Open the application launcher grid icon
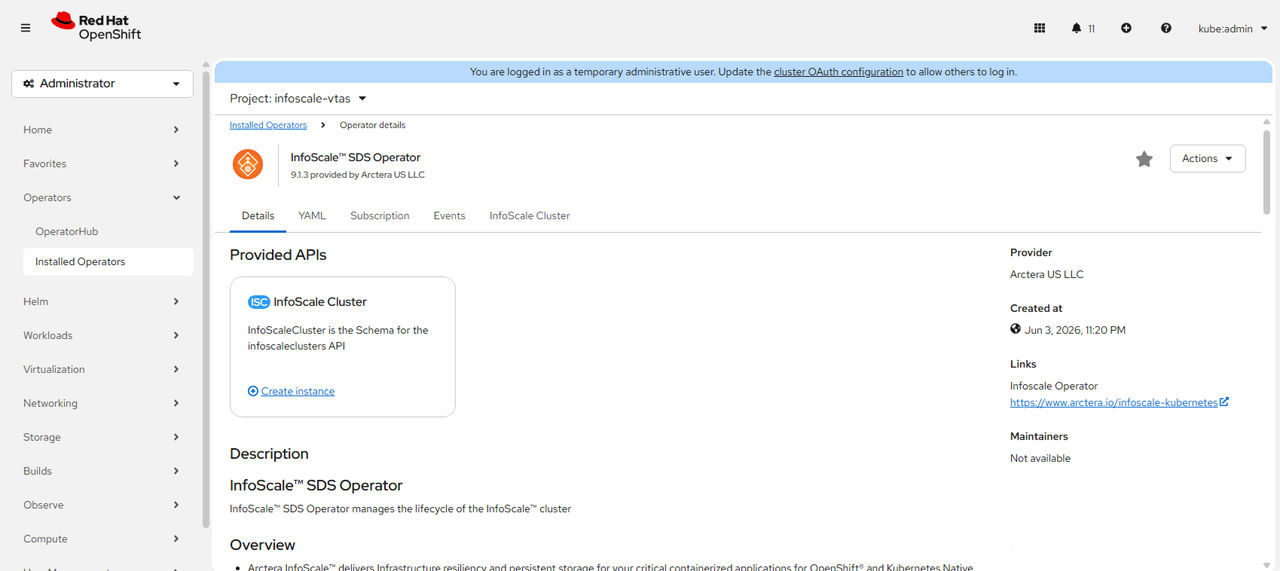The height and width of the screenshot is (571, 1280). 1039,28
